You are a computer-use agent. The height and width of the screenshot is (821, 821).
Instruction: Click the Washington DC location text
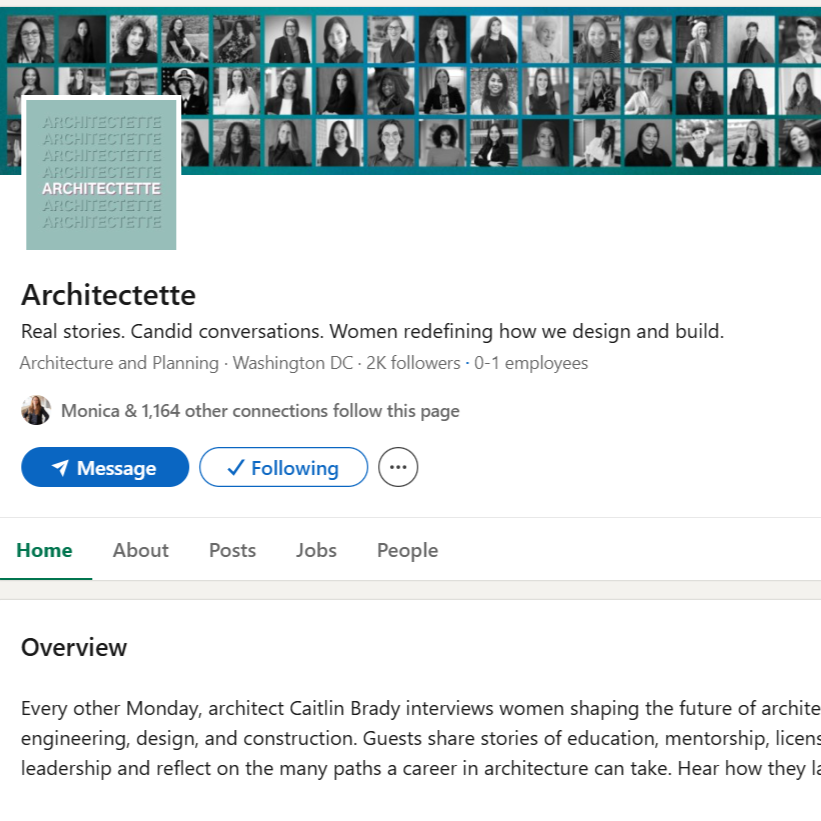click(x=293, y=363)
